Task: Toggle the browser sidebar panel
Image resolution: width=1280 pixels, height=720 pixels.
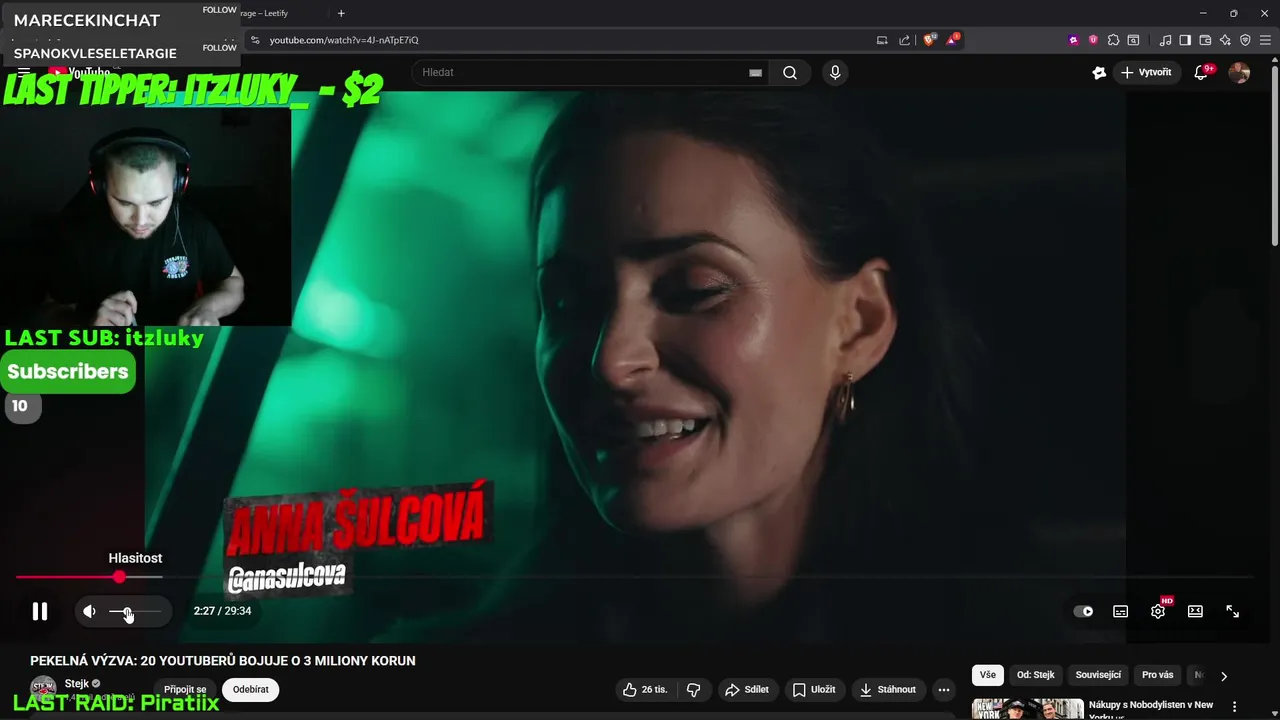Action: pos(1185,40)
